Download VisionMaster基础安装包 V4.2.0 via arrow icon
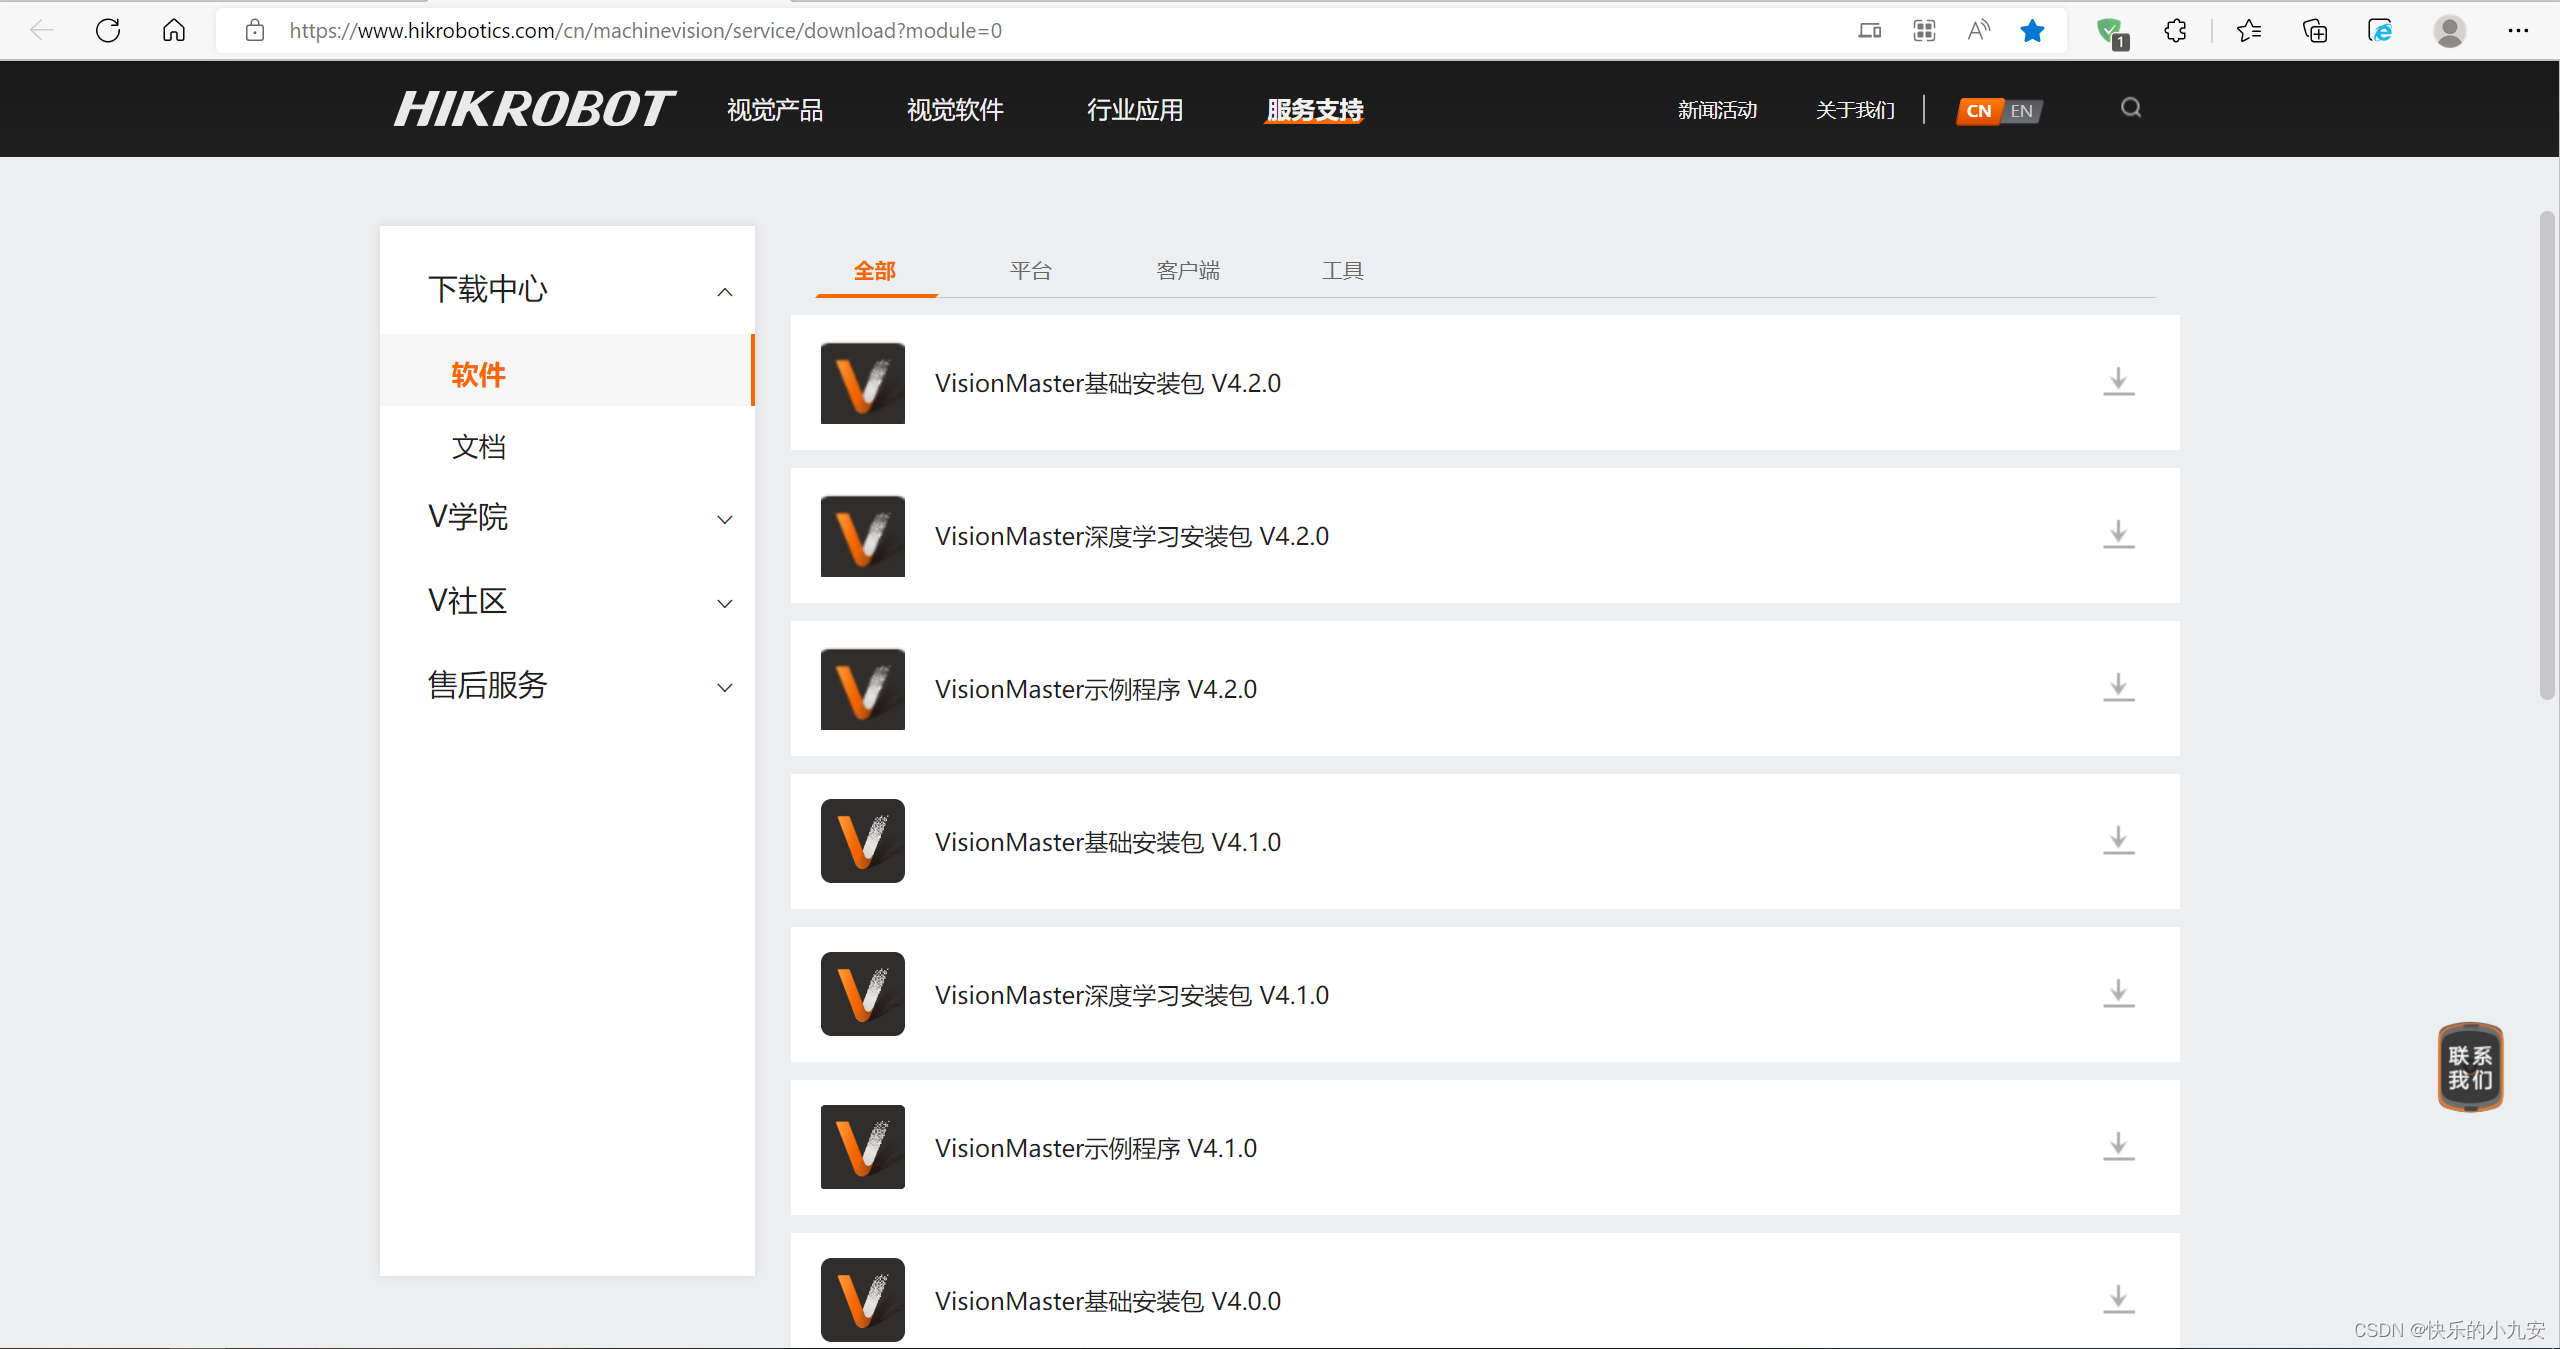This screenshot has width=2560, height=1349. [2117, 382]
